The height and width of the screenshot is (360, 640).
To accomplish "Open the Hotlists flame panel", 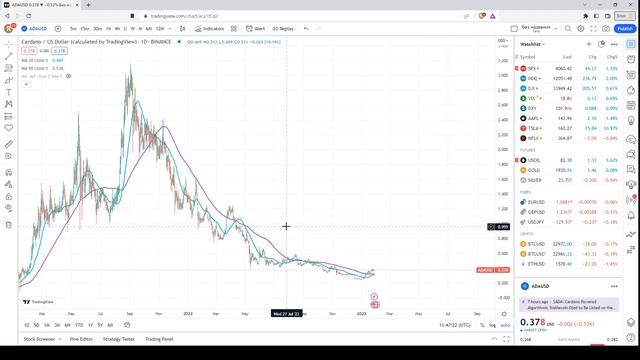I will pos(631,90).
